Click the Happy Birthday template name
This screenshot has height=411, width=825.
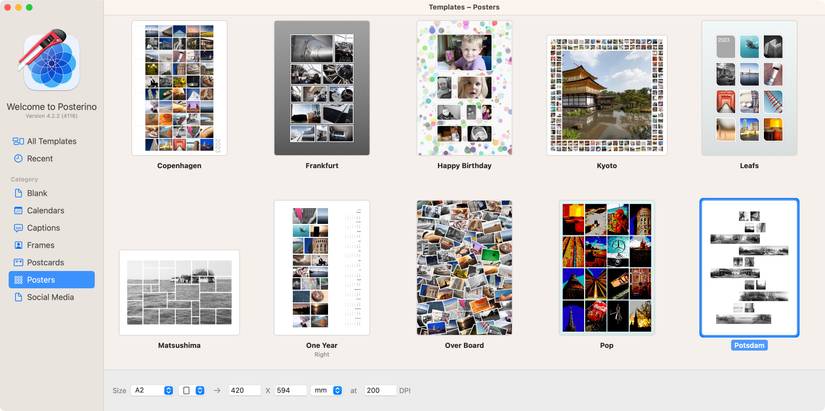tap(465, 165)
